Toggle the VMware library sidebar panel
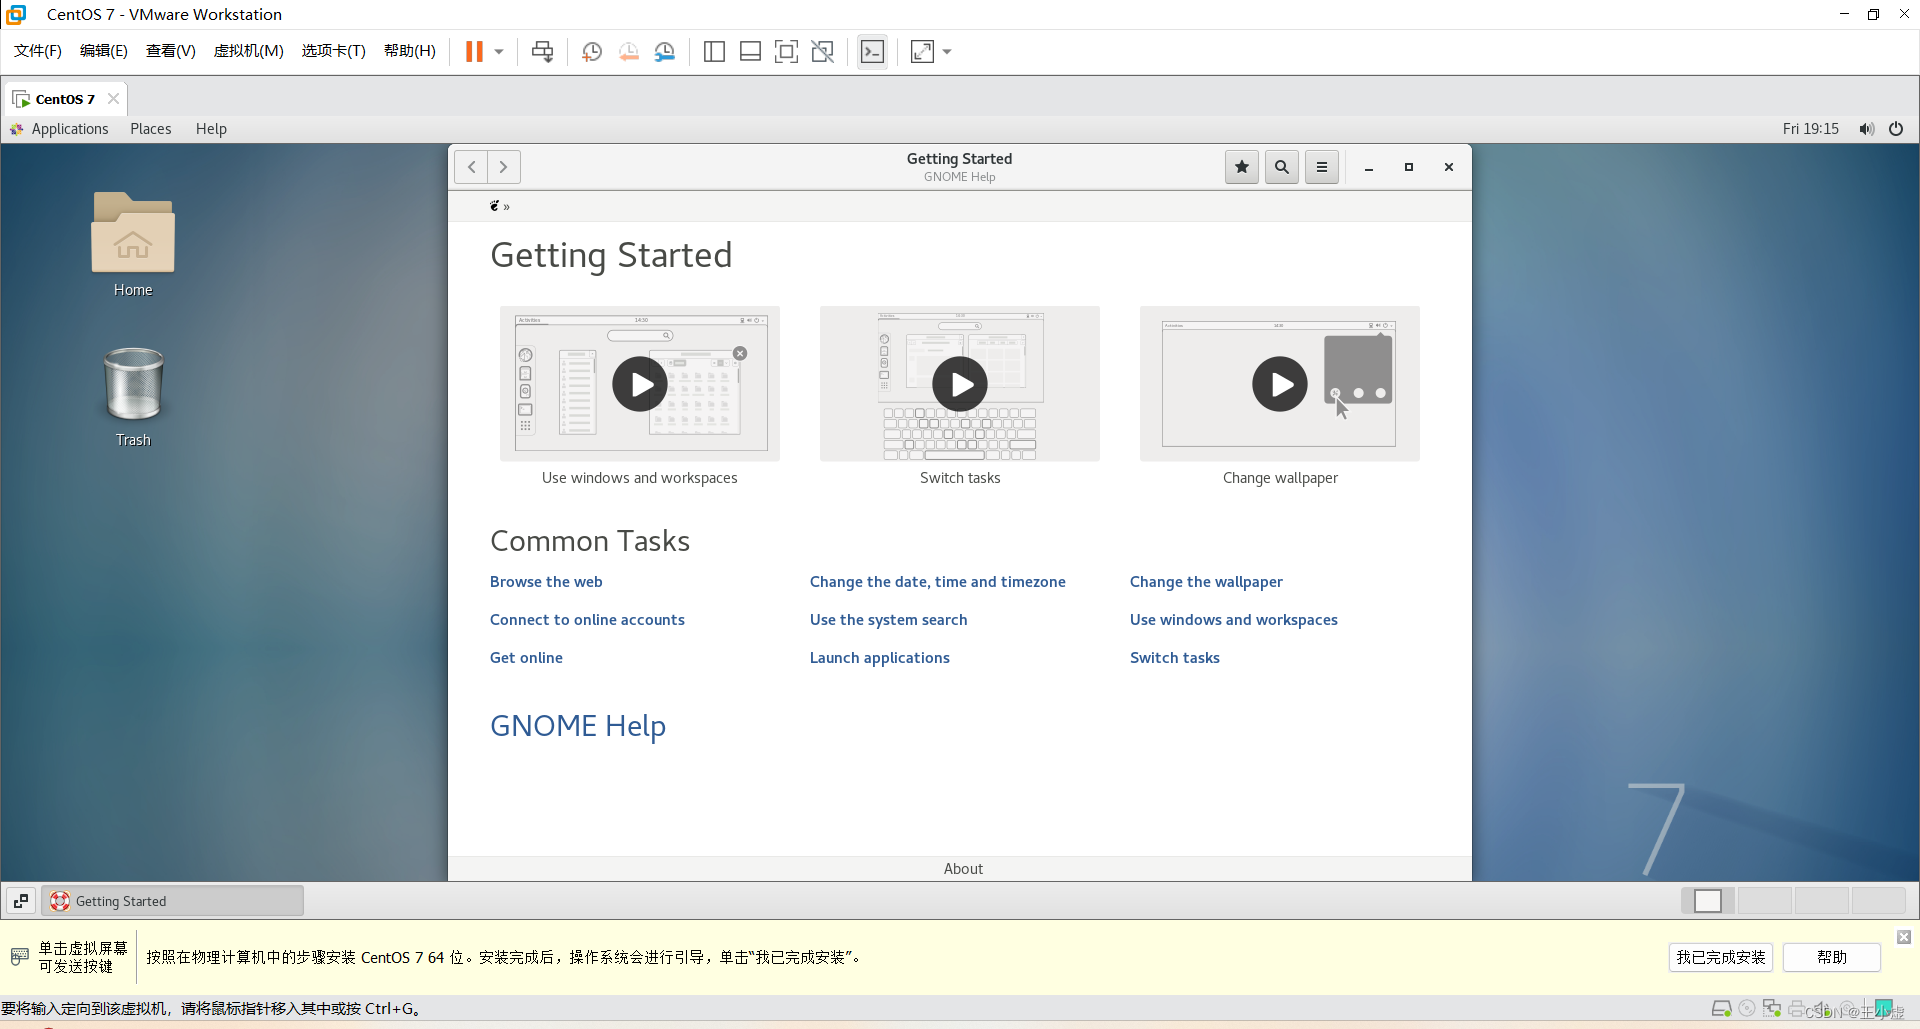The image size is (1920, 1029). (714, 51)
